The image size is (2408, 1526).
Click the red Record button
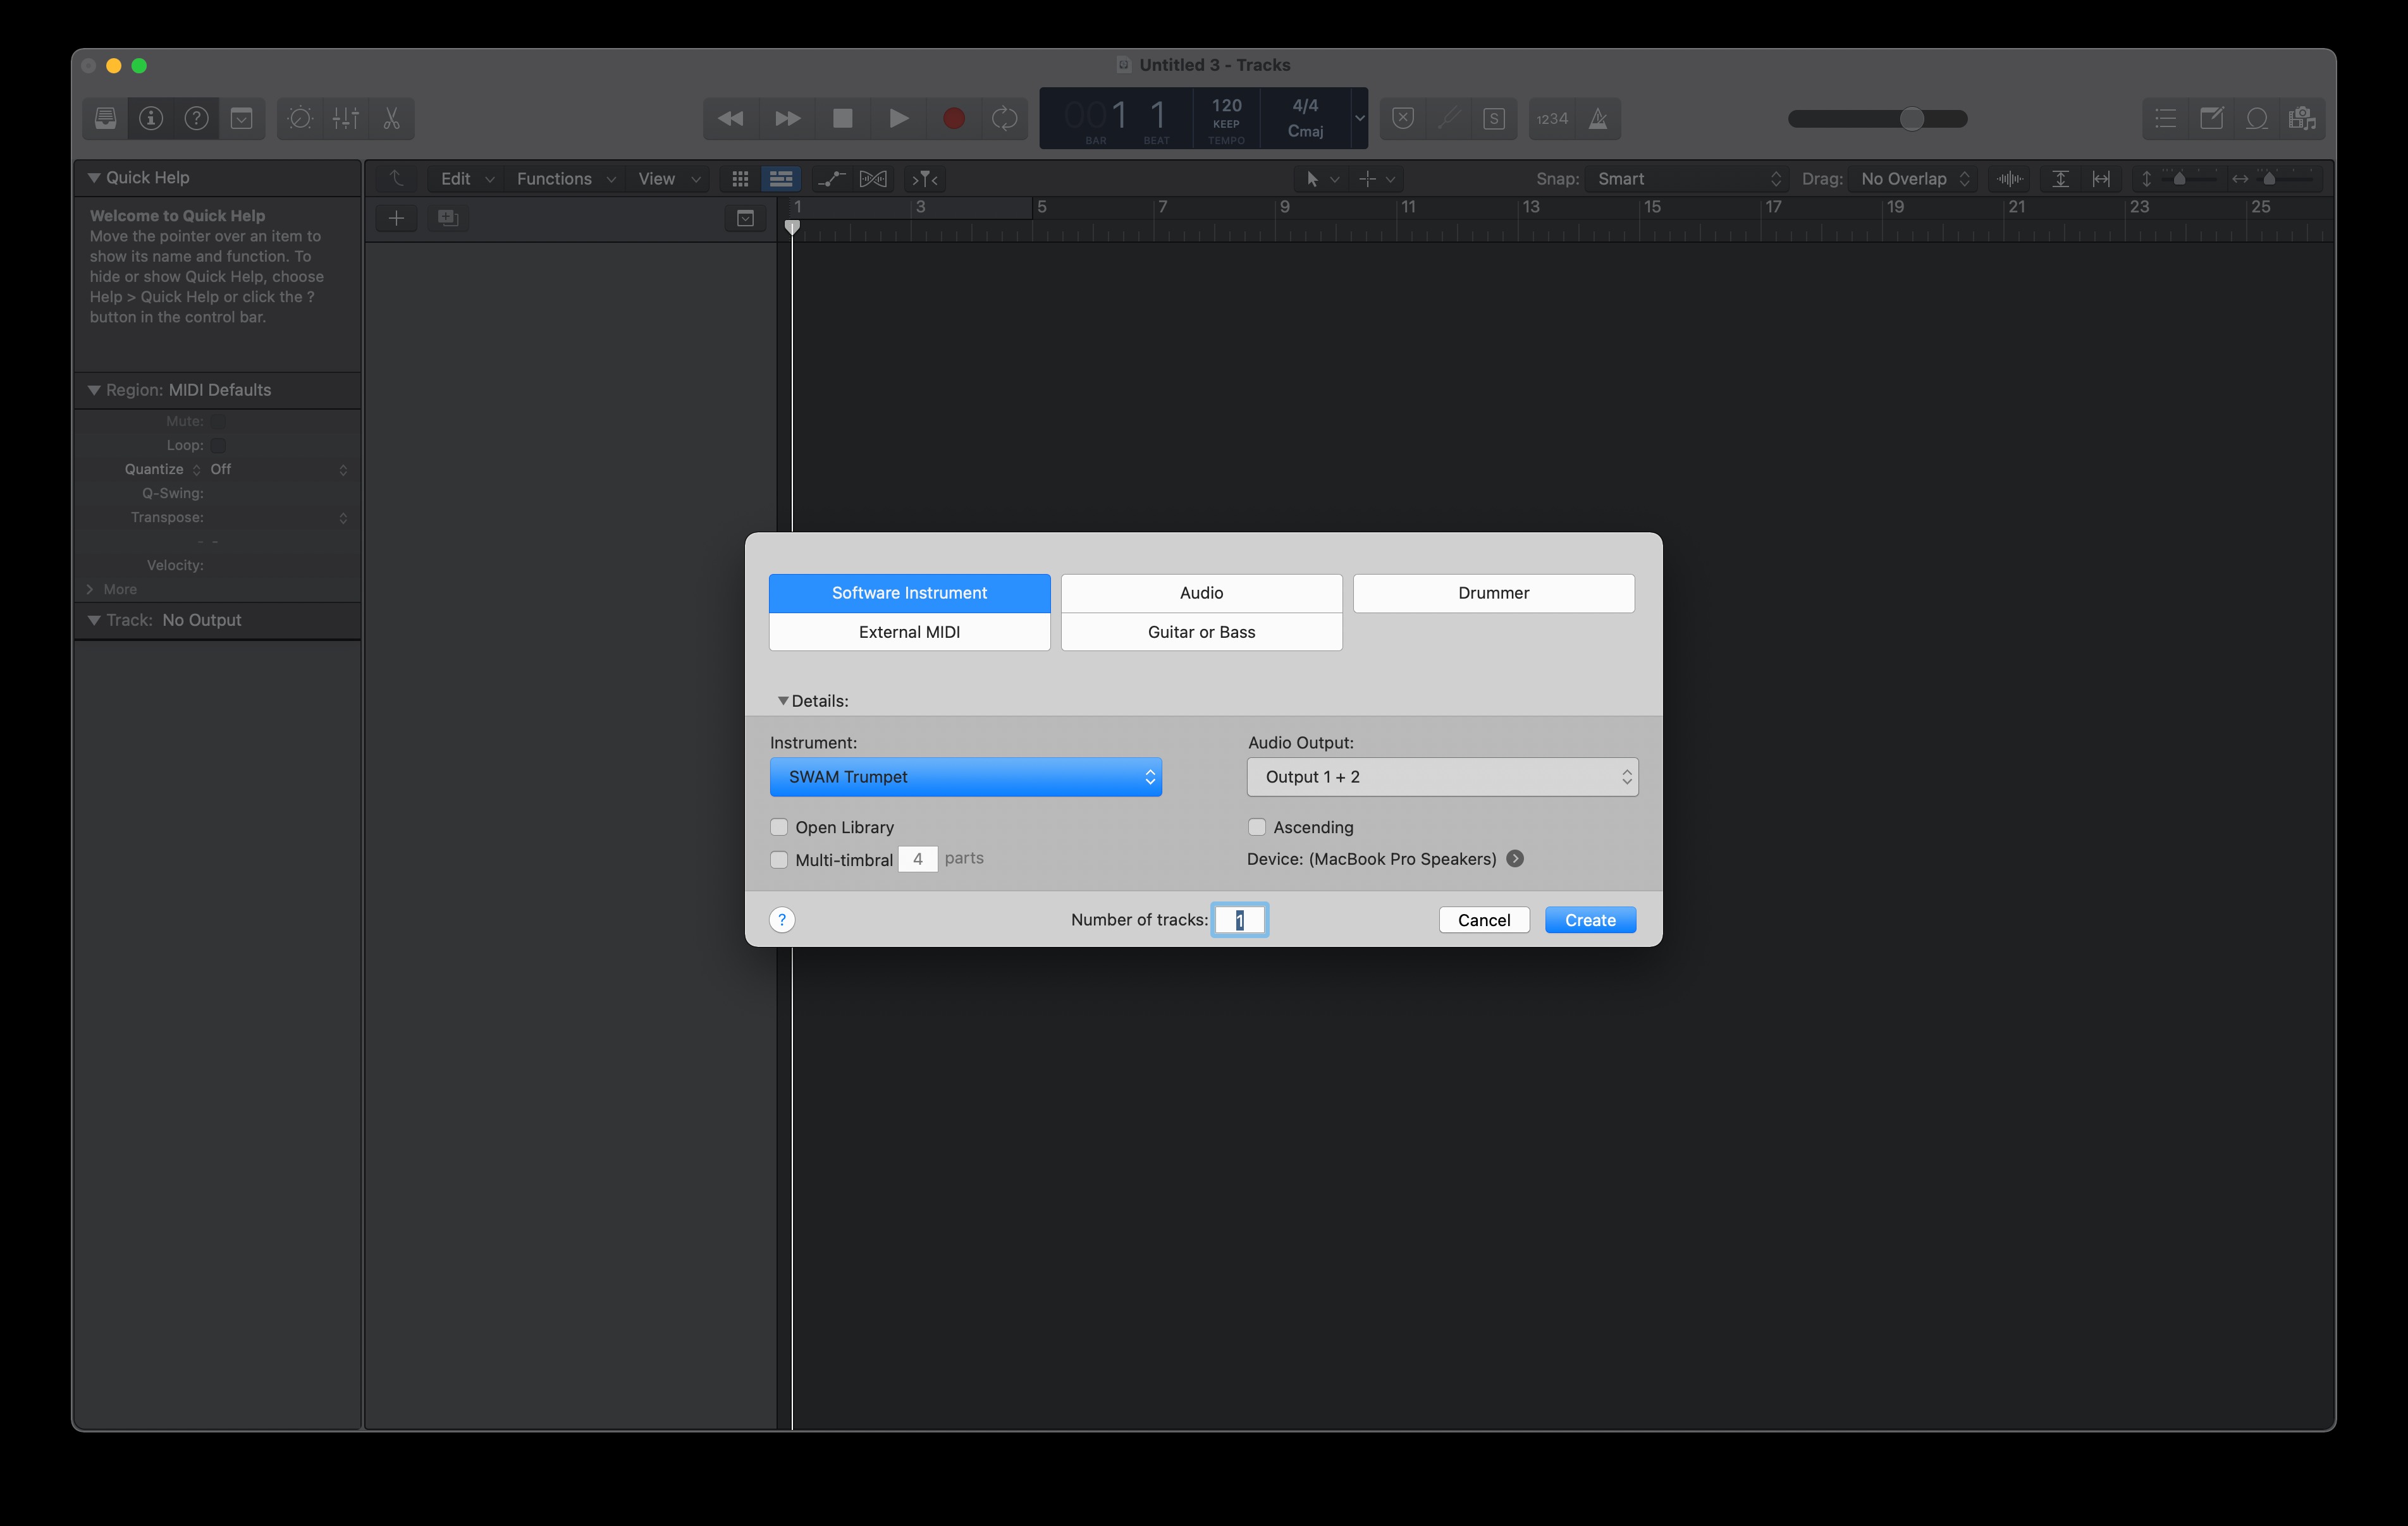[x=954, y=119]
